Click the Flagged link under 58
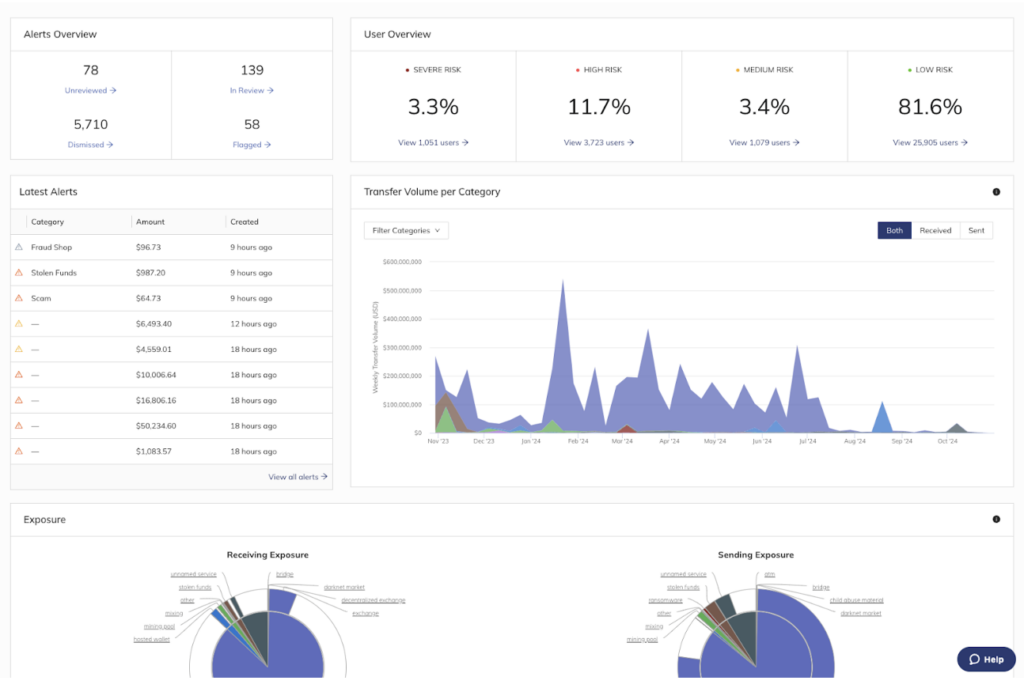This screenshot has height=688, width=1024. [x=251, y=144]
